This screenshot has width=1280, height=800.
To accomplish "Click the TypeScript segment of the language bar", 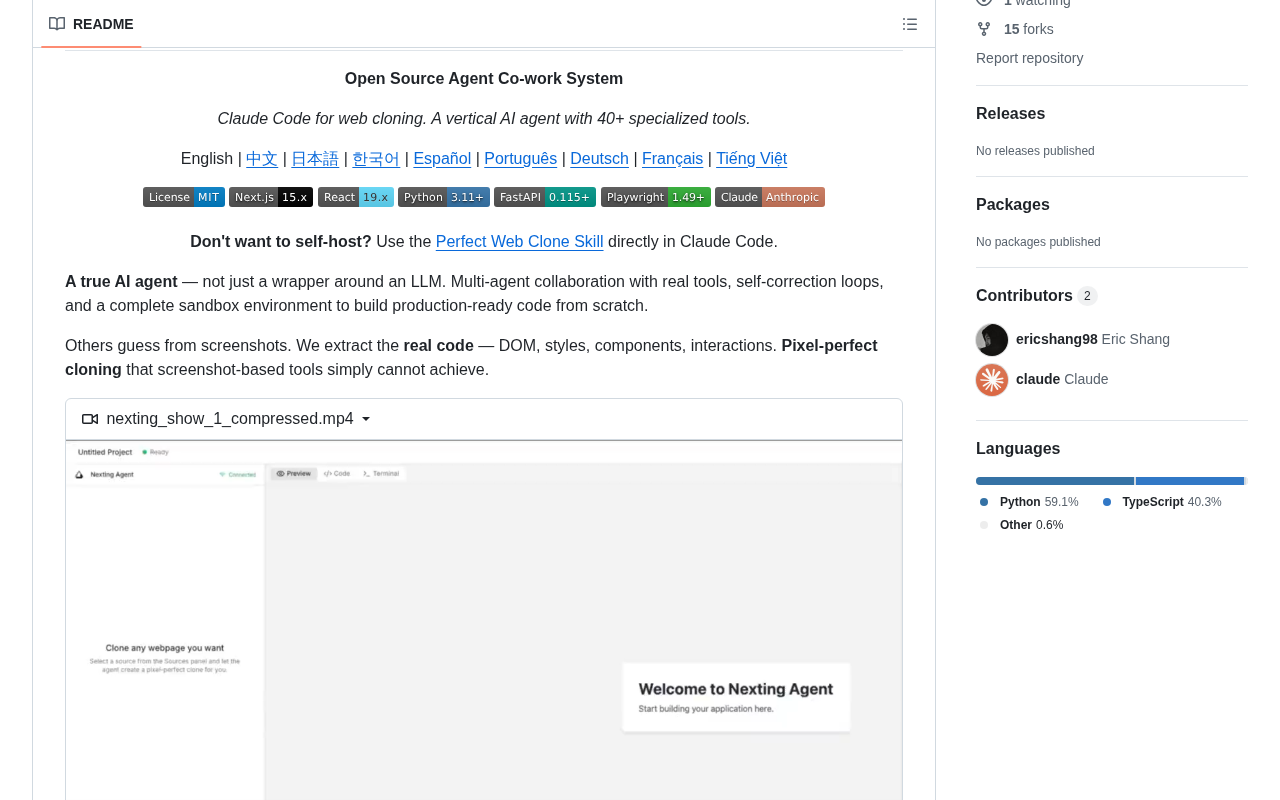I will click(x=1190, y=481).
